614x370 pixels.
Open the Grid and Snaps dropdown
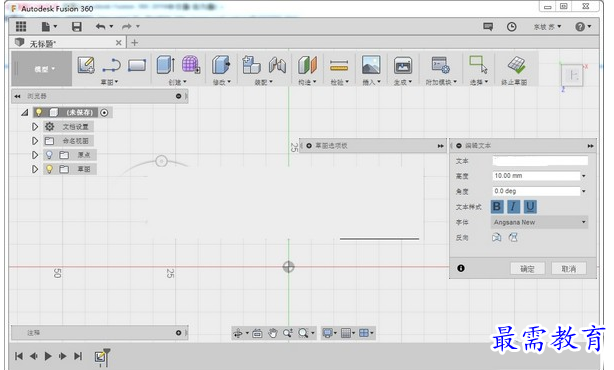pos(348,333)
